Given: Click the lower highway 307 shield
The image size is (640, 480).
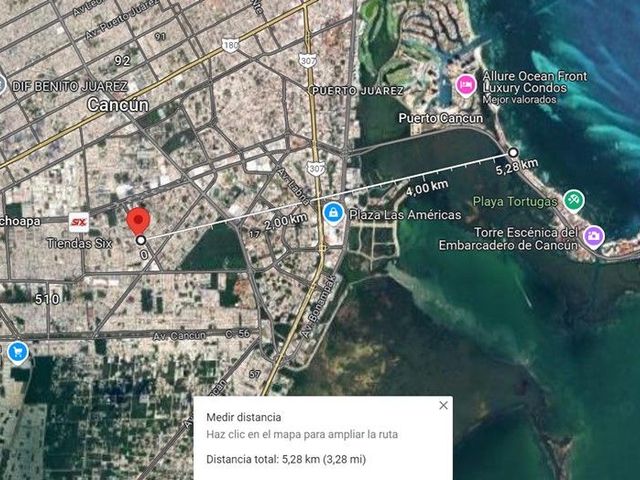Looking at the screenshot, I should coord(316,168).
